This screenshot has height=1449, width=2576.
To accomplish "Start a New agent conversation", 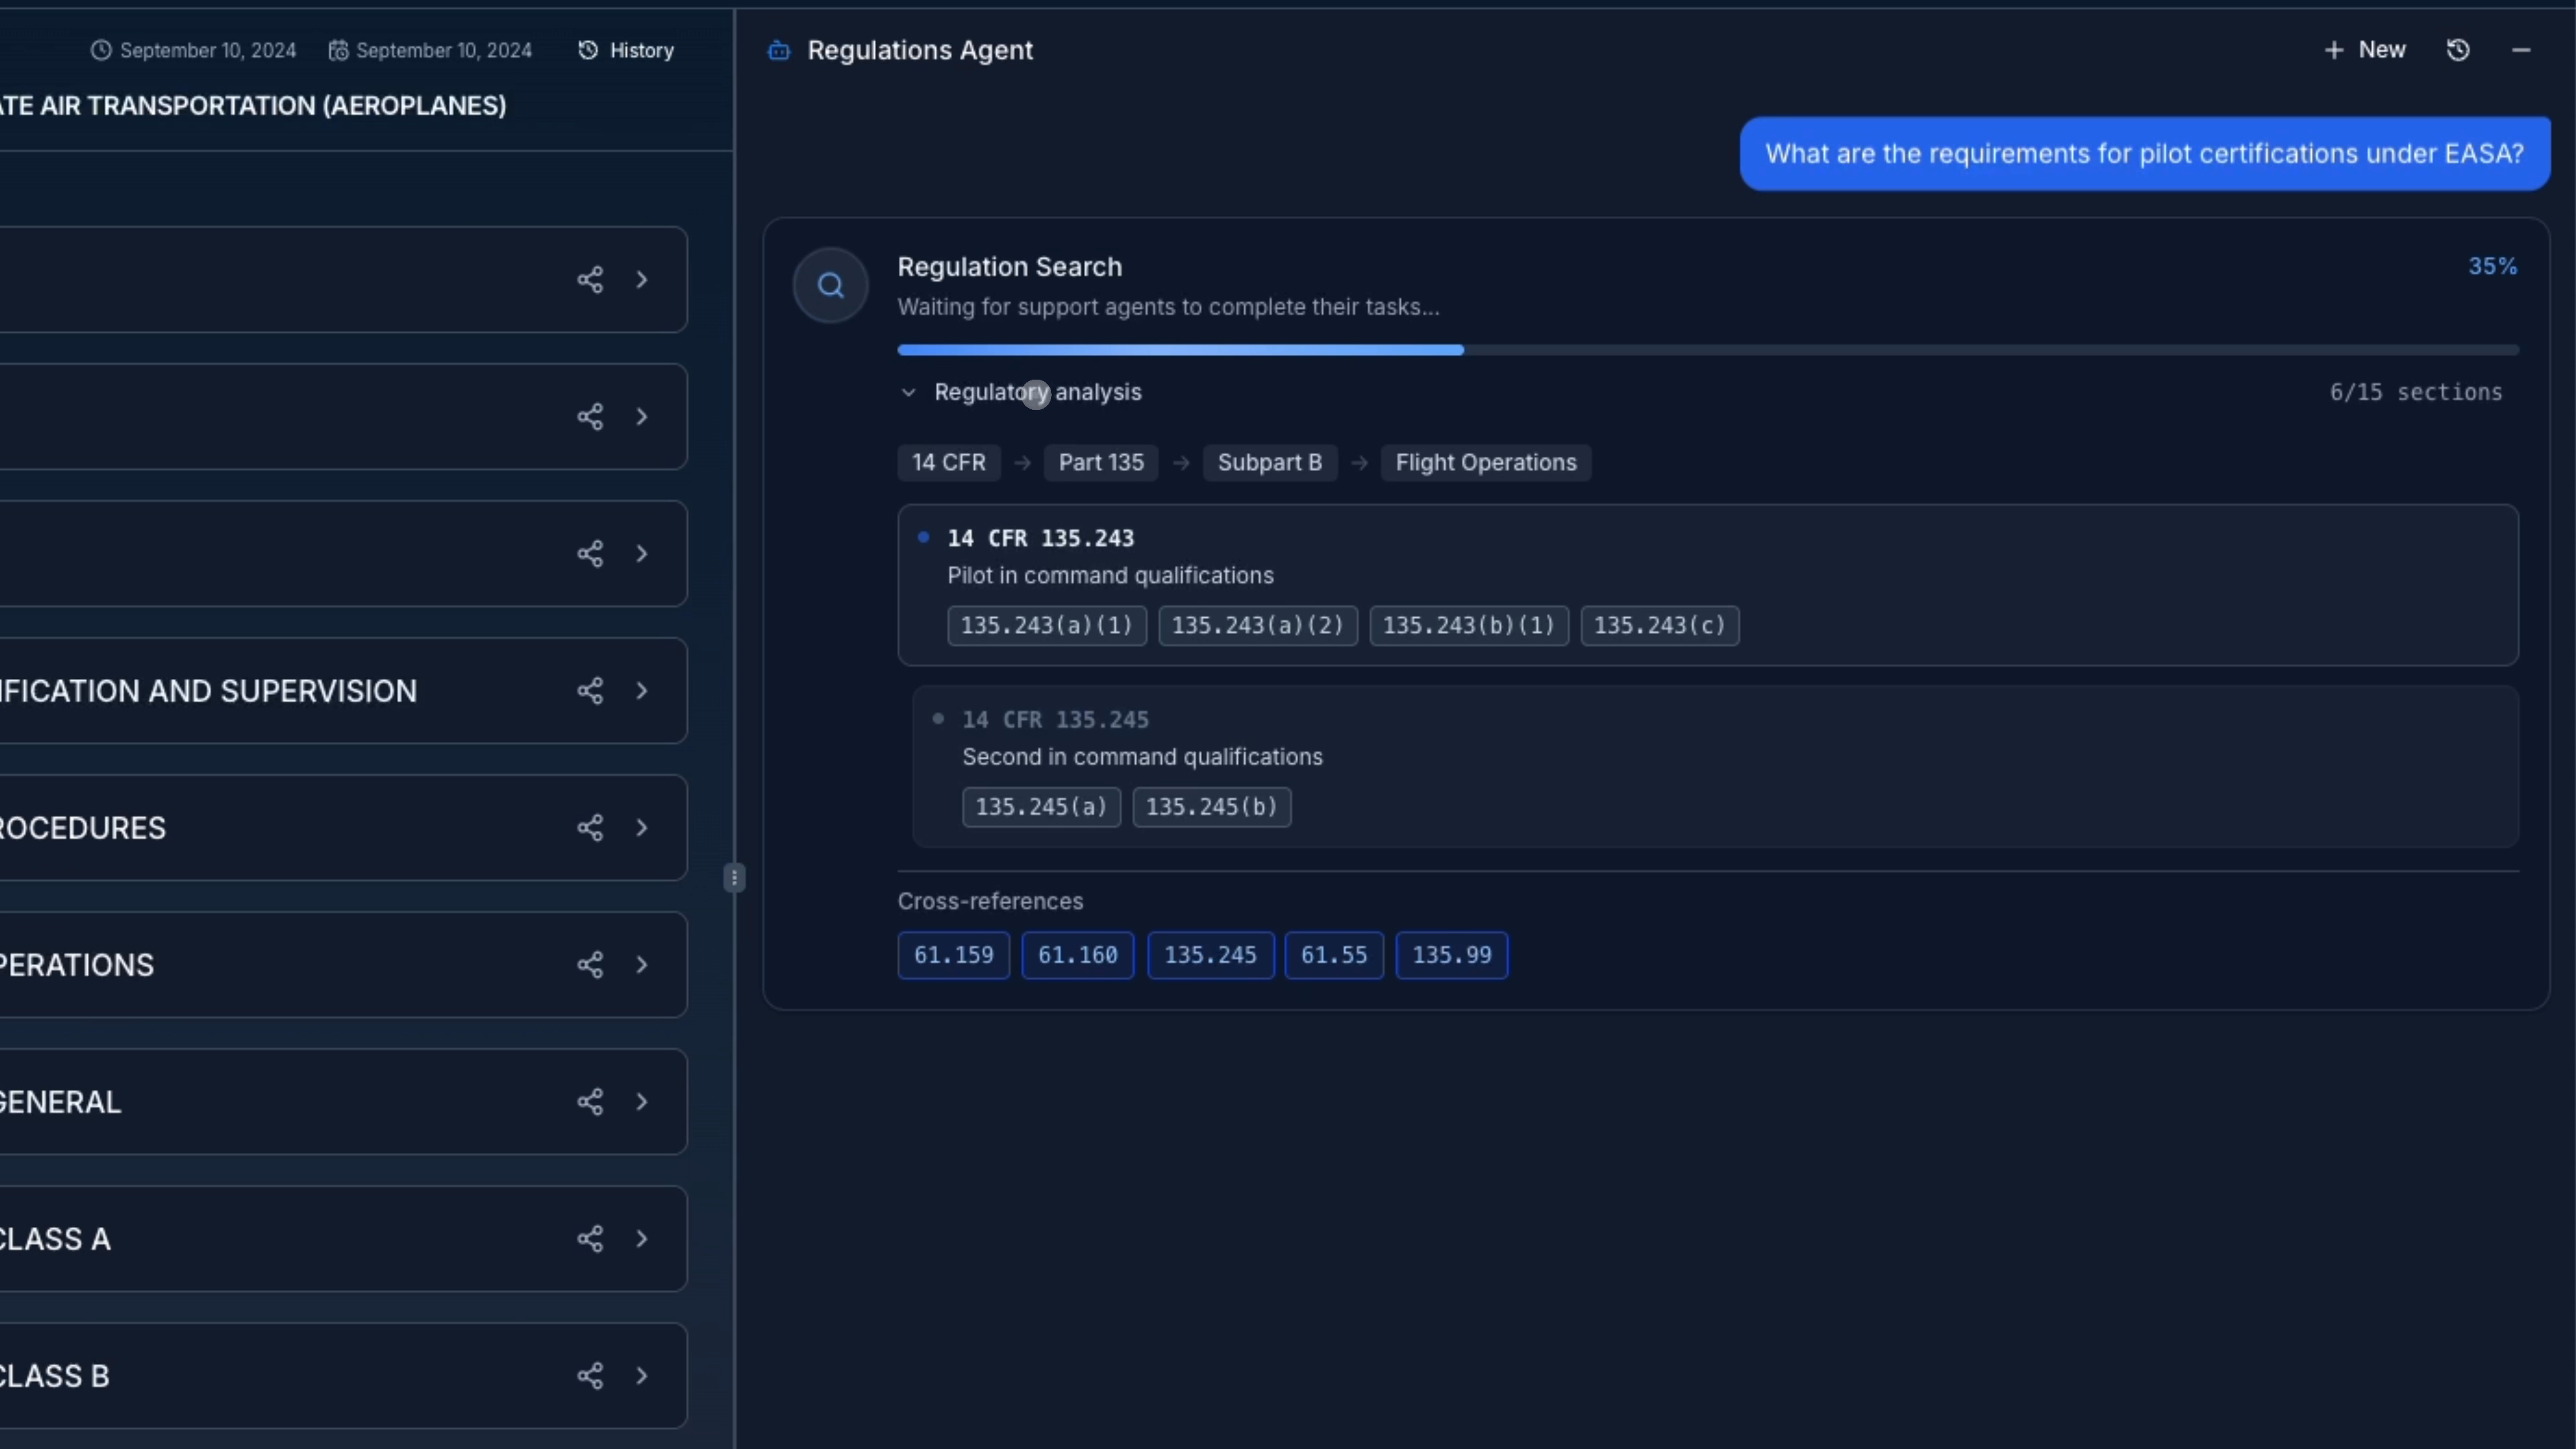I will click(x=2365, y=50).
